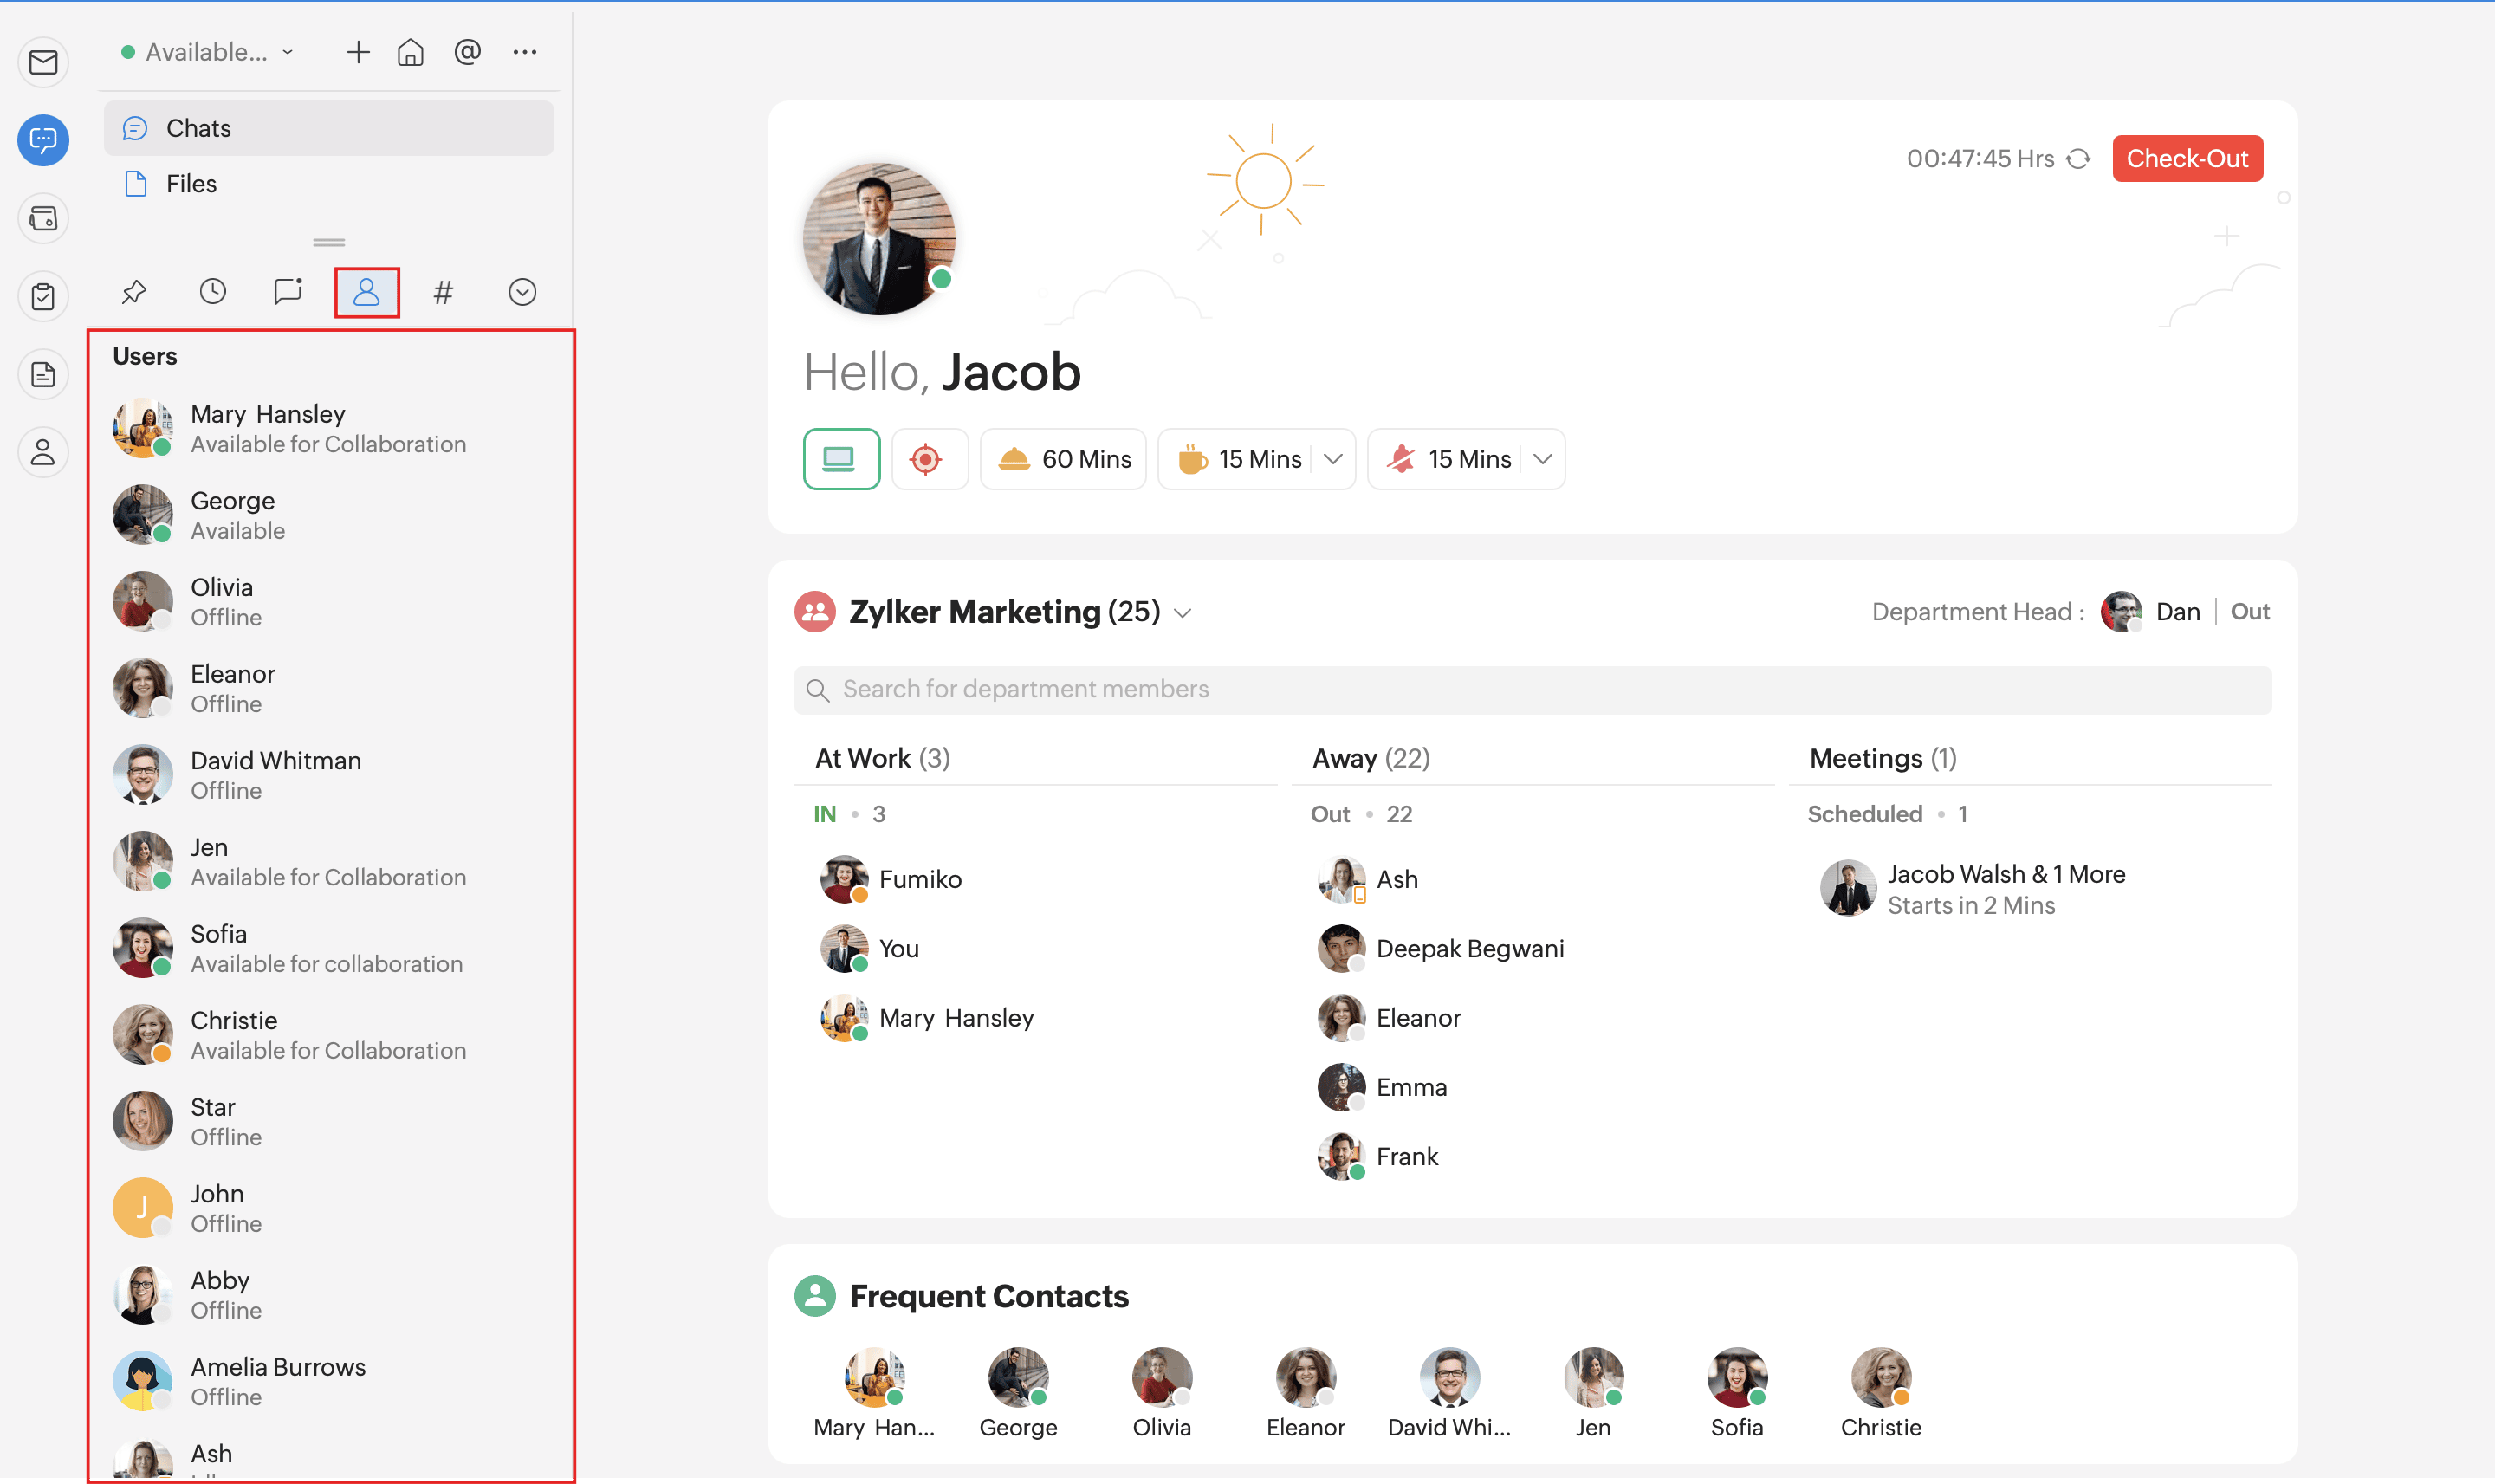
Task: Expand the coffee break 15 Mins dropdown
Action: (x=1333, y=459)
